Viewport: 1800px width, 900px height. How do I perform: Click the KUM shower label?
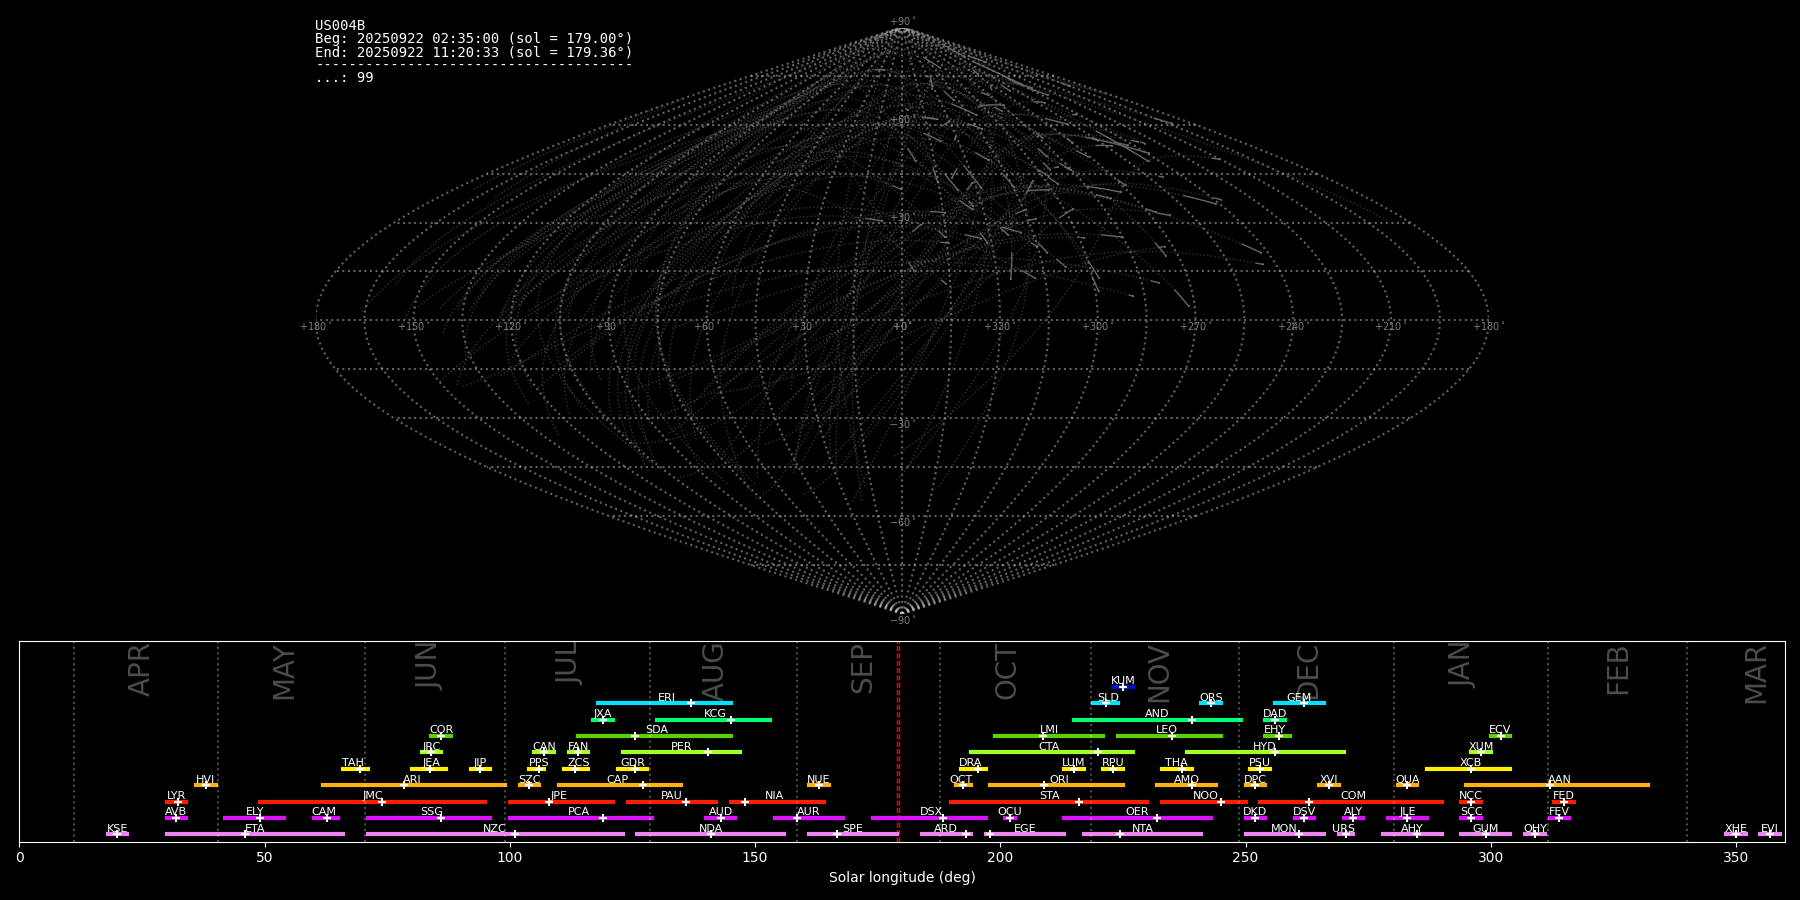click(x=1123, y=681)
